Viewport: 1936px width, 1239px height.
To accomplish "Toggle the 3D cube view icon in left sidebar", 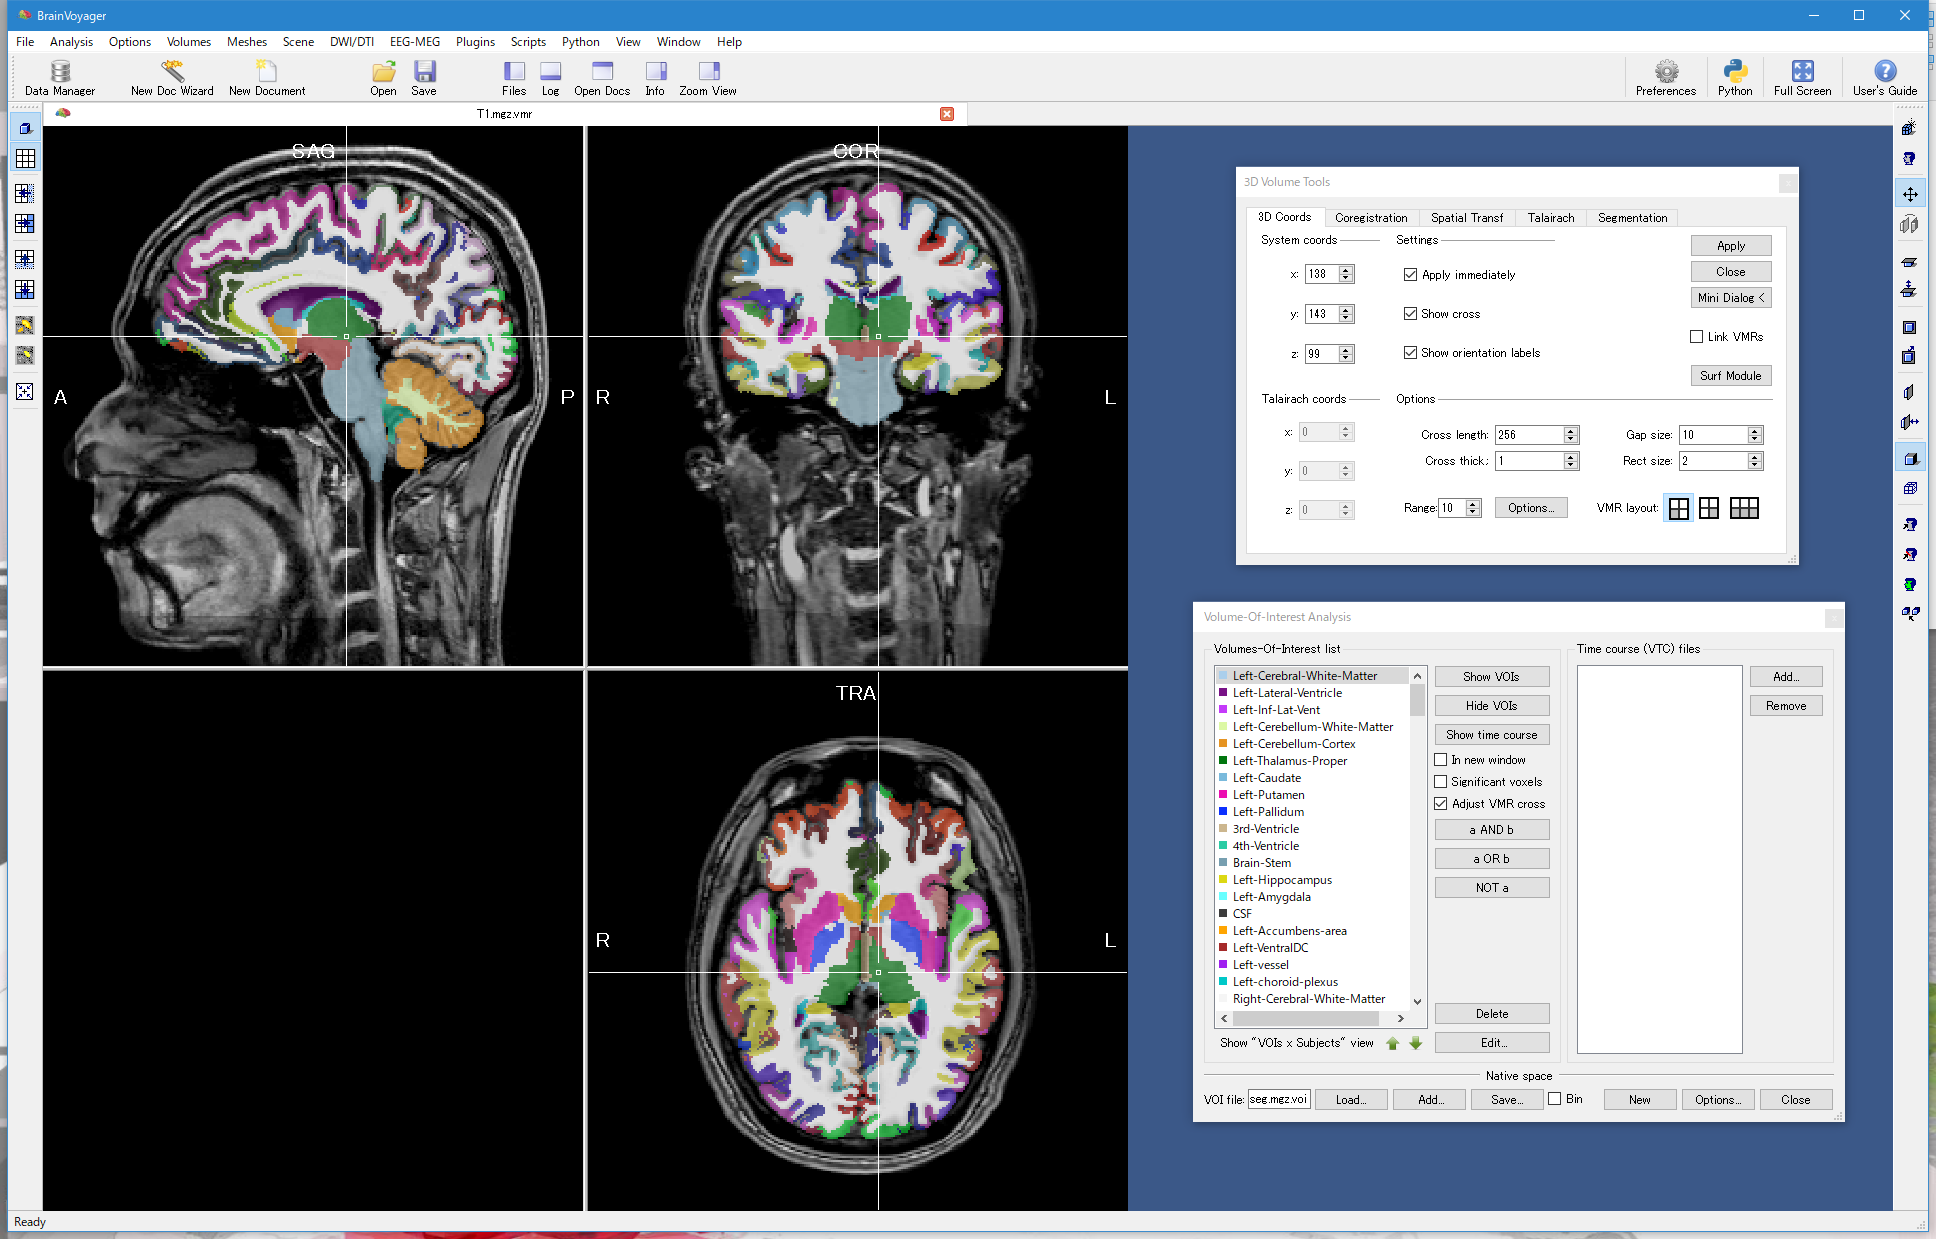I will tap(25, 128).
